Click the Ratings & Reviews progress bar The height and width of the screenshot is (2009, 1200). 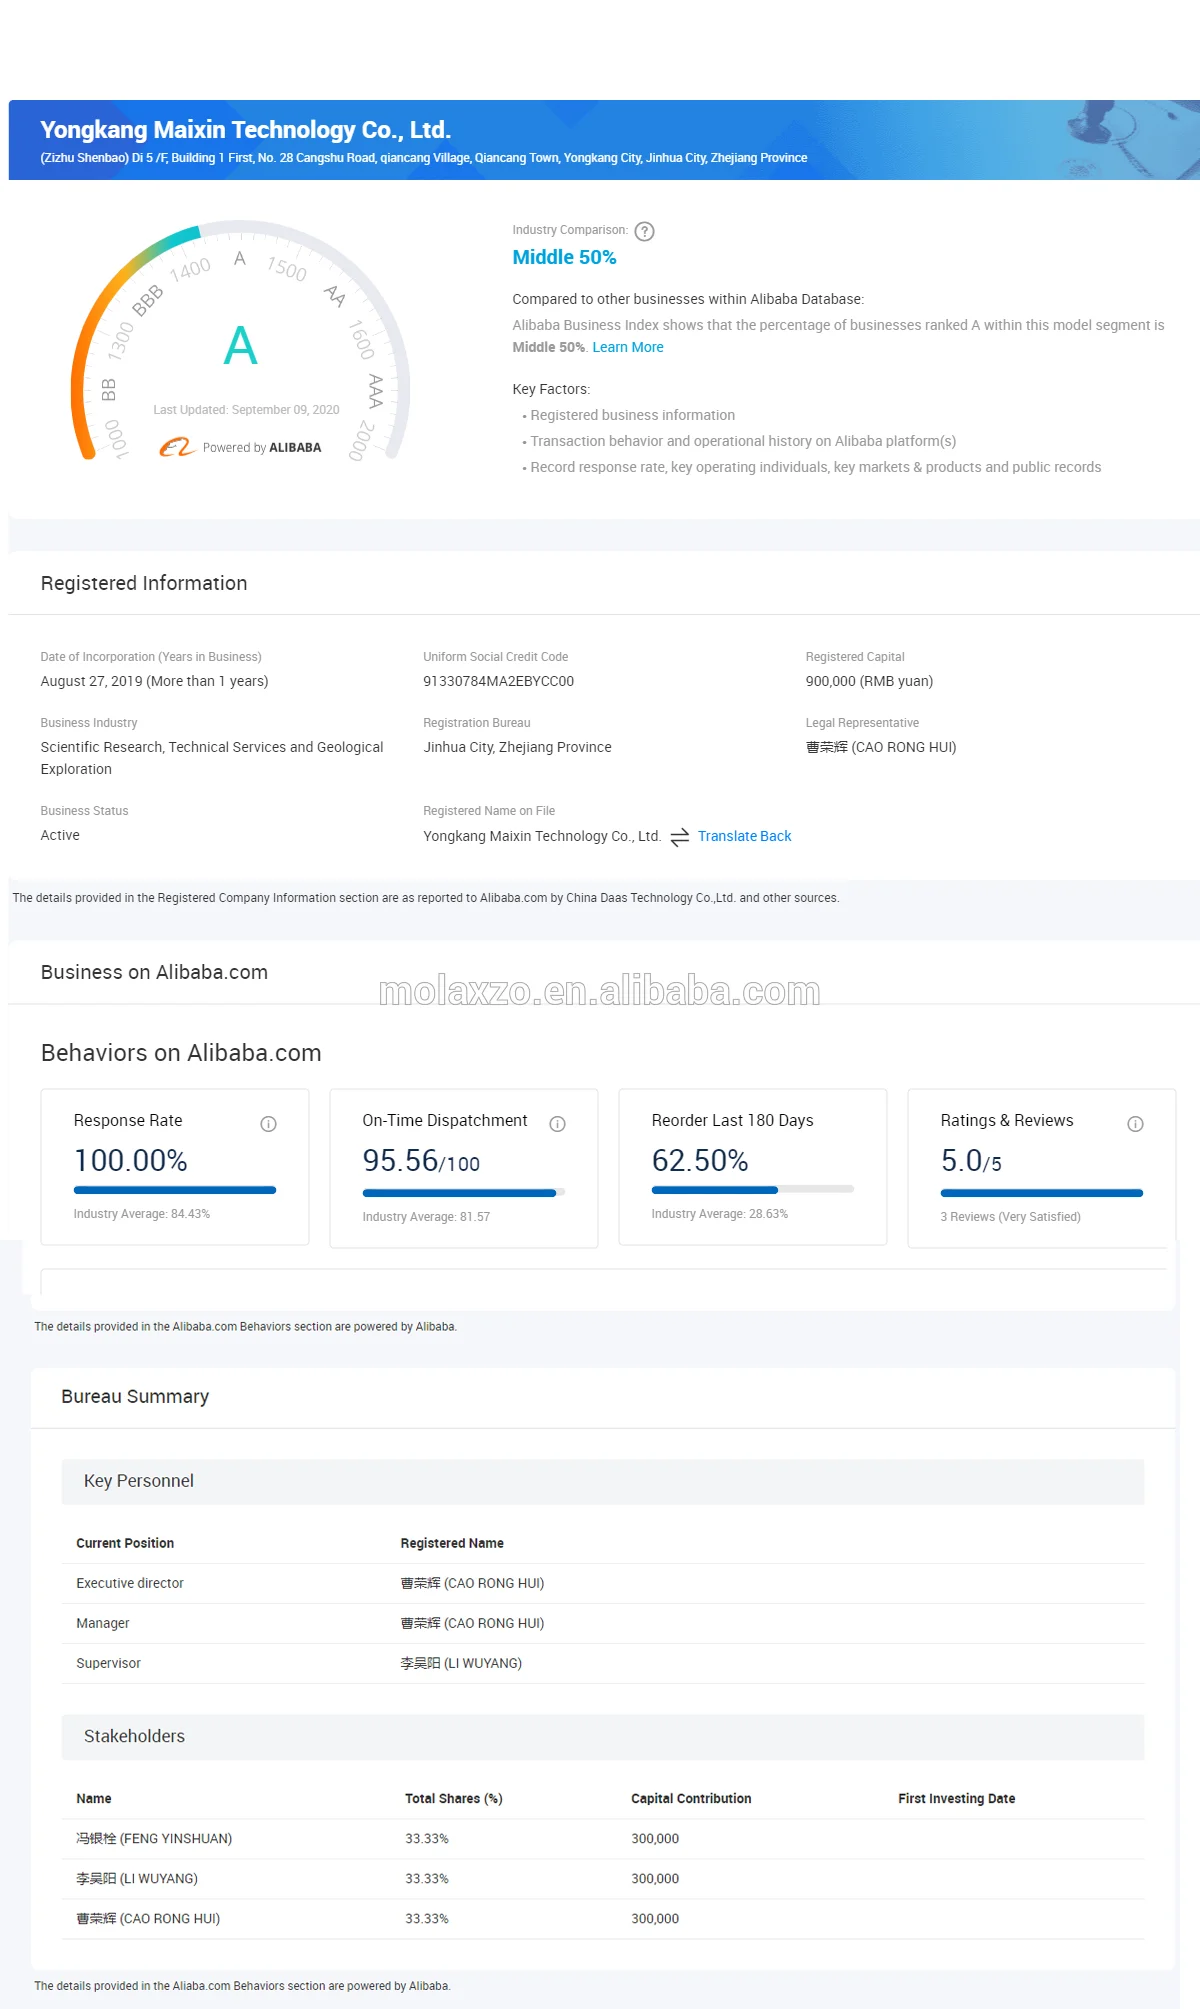(x=1041, y=1193)
